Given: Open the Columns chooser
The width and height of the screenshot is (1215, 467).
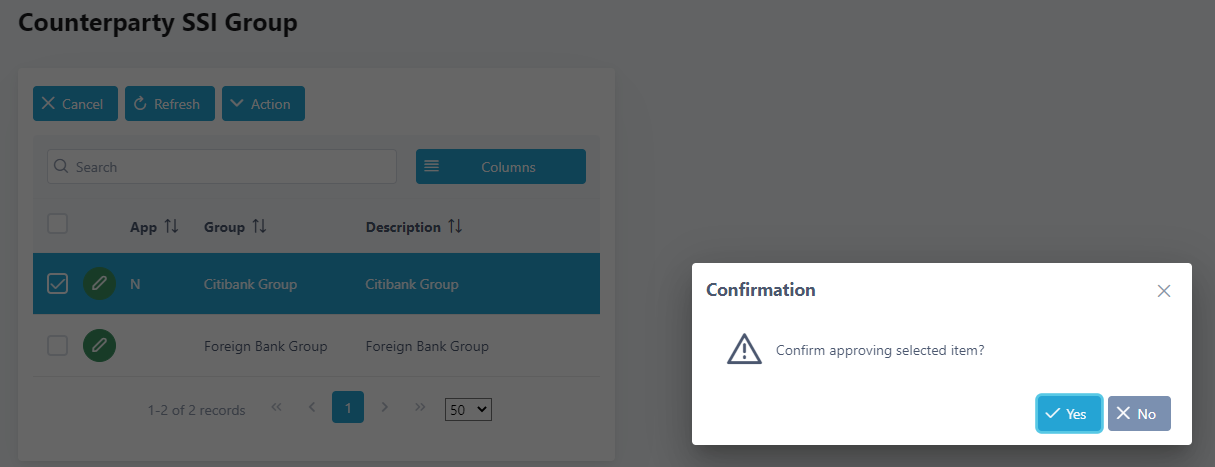Looking at the screenshot, I should (501, 167).
